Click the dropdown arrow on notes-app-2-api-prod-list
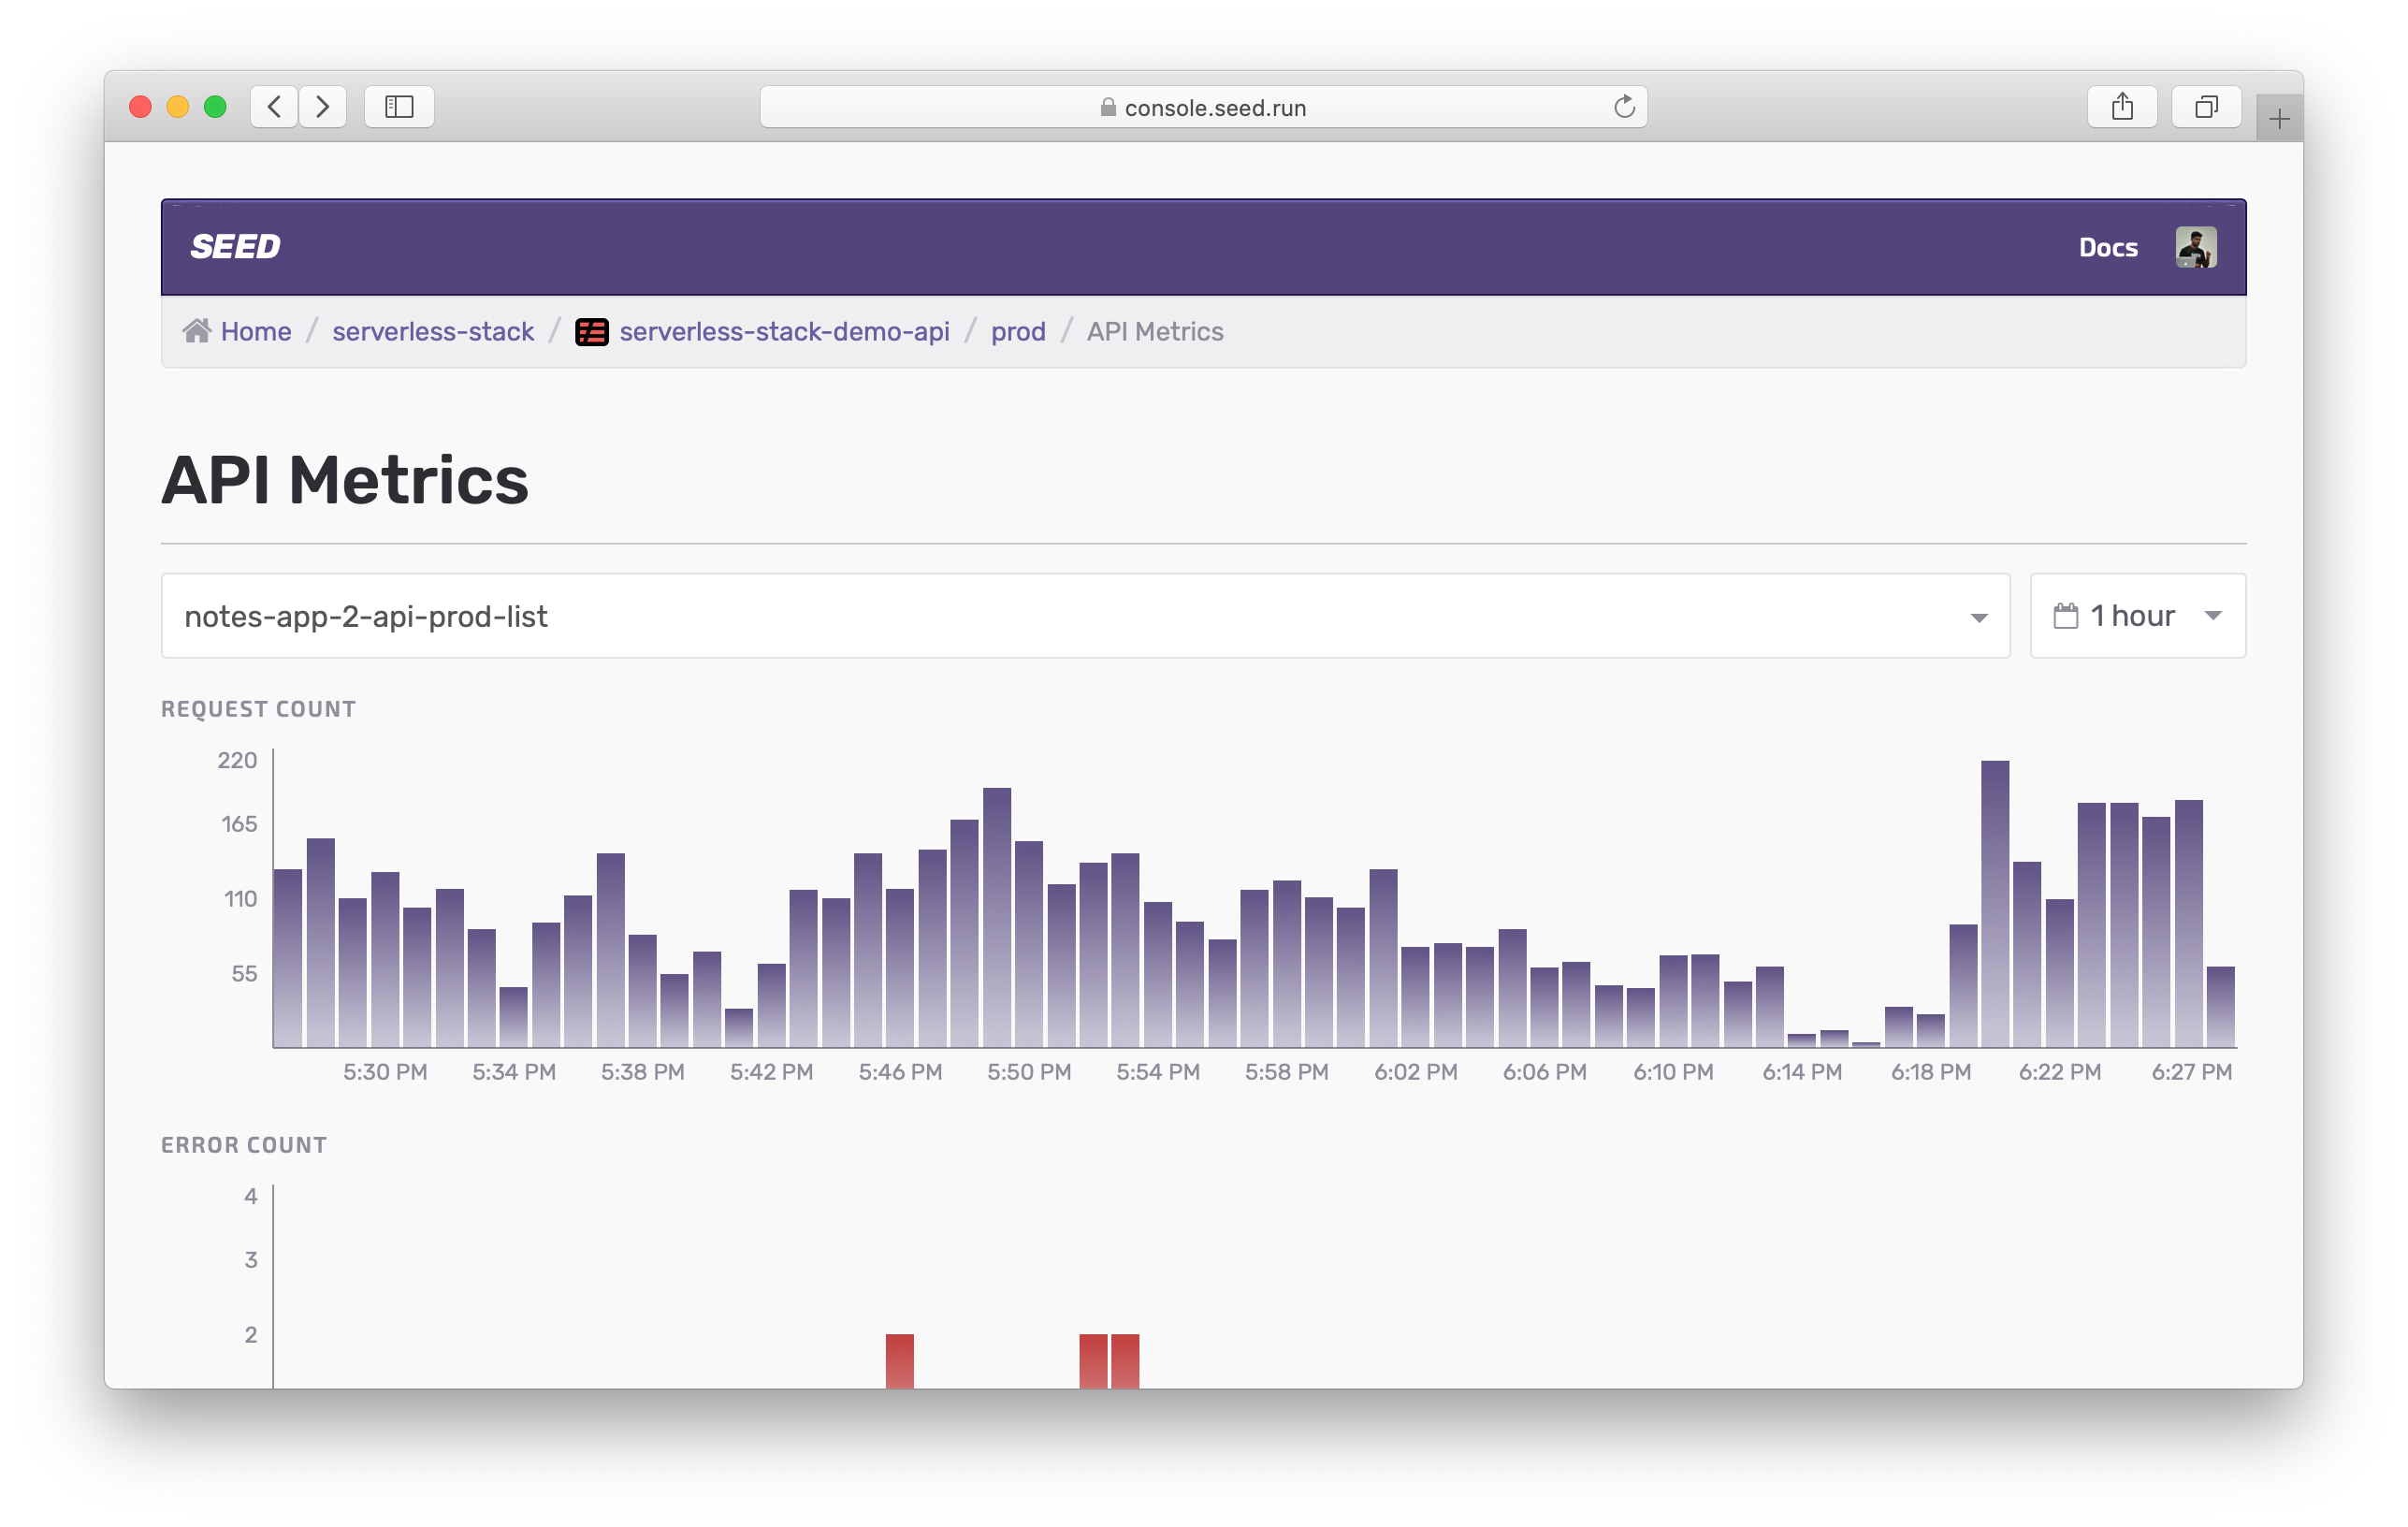The width and height of the screenshot is (2408, 1527). pos(1980,616)
